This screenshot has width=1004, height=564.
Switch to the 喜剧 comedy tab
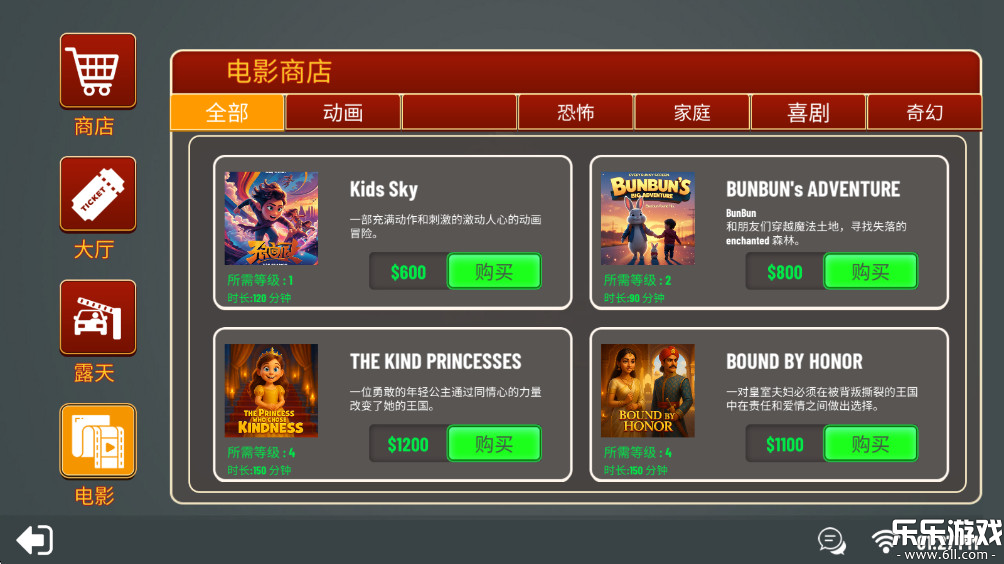[808, 113]
